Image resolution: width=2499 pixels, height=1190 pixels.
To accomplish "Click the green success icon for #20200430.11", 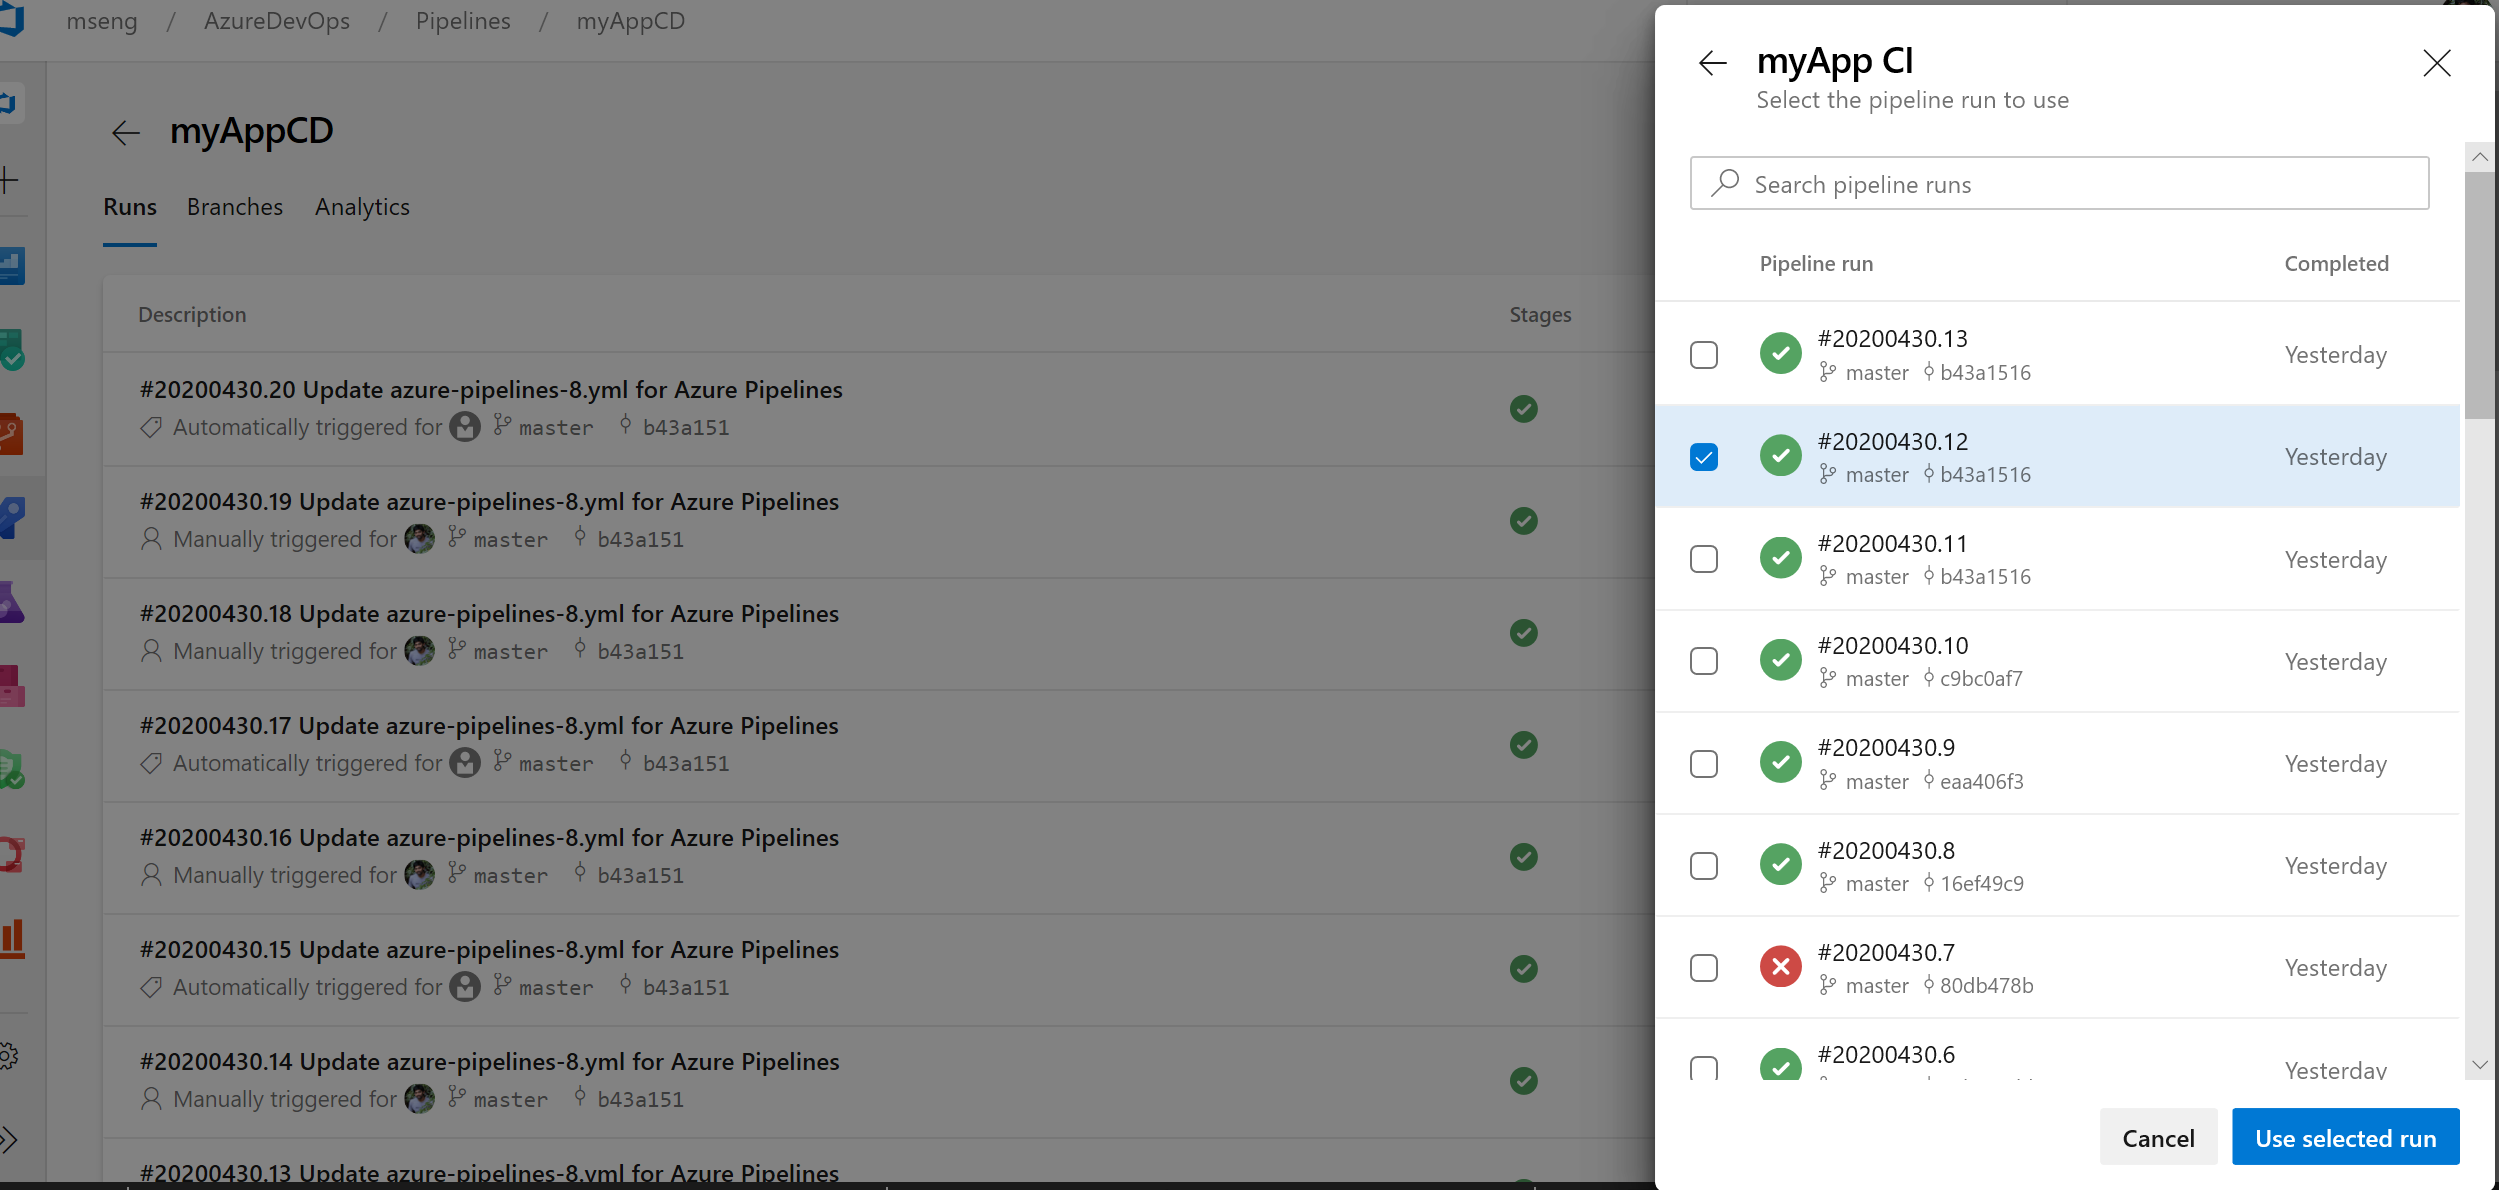I will click(x=1780, y=559).
